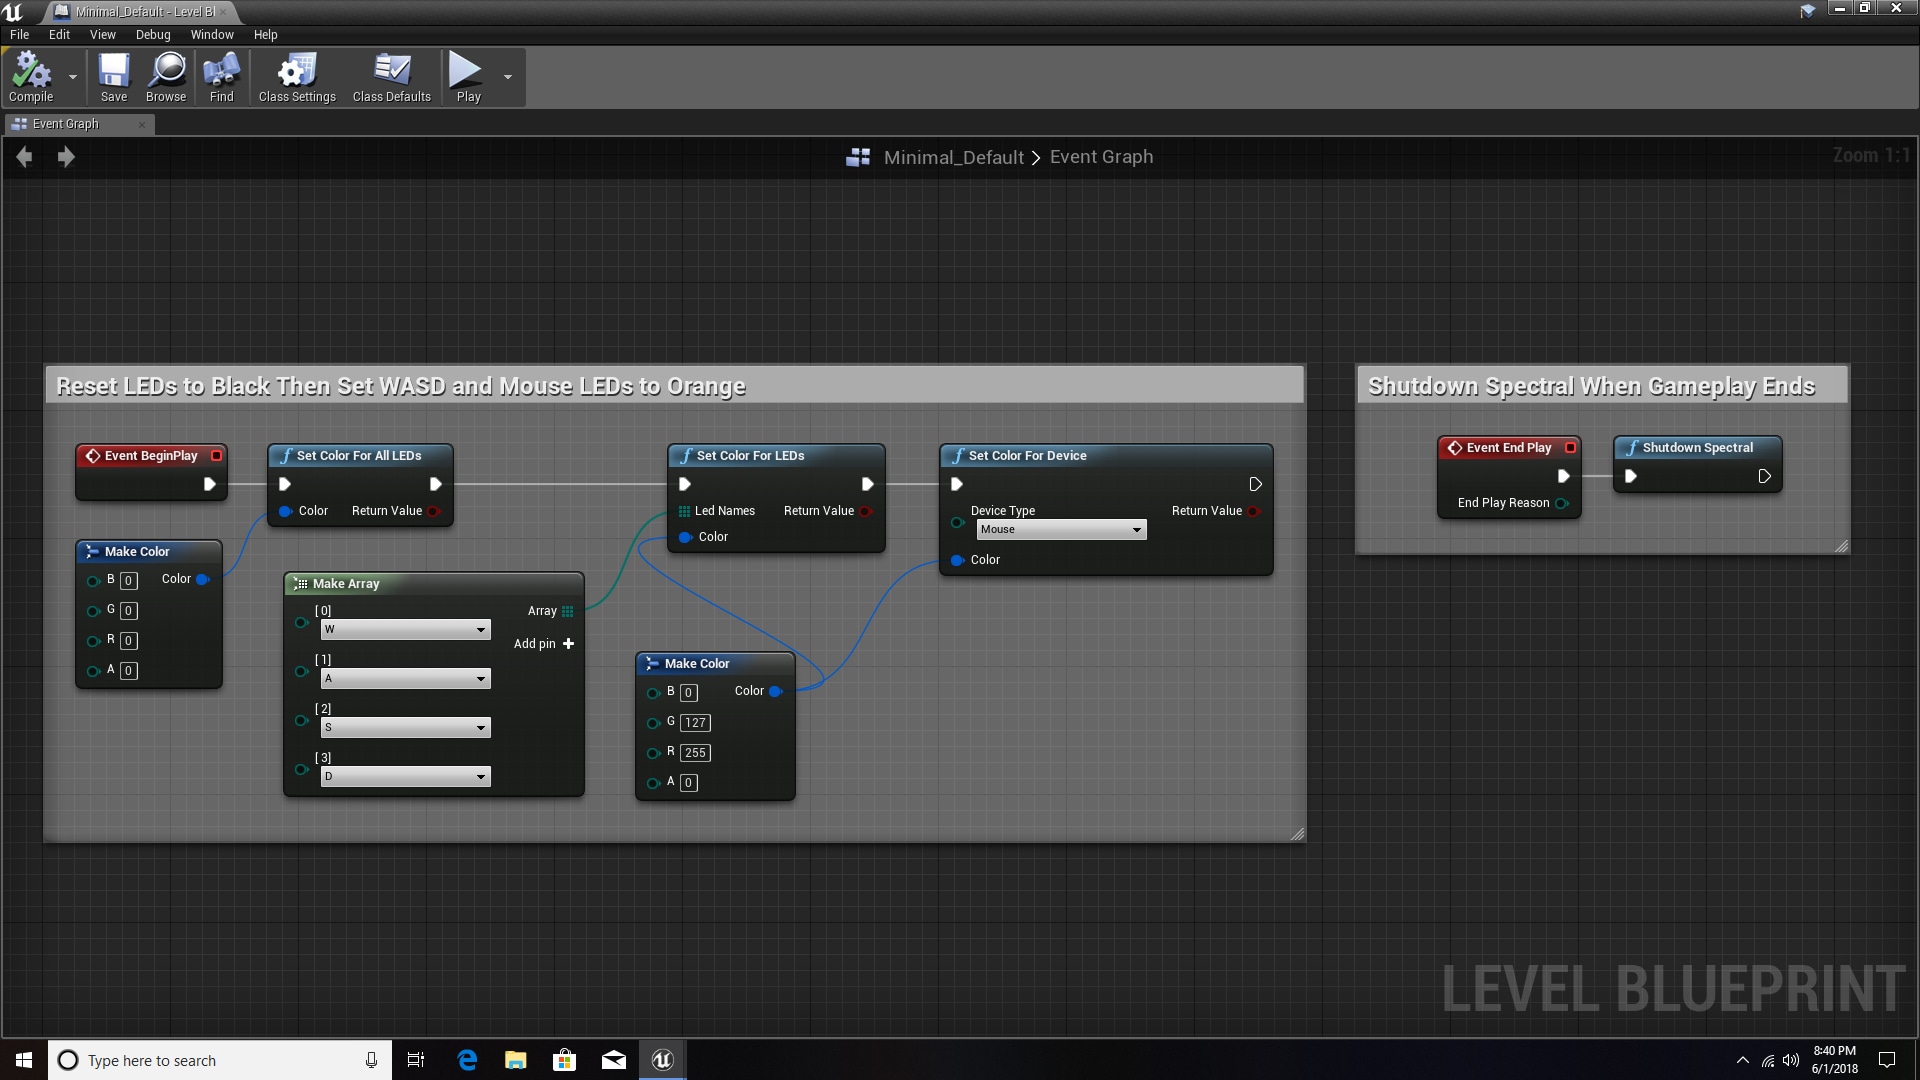Open Unreal Engine from the taskbar
The height and width of the screenshot is (1080, 1920).
point(663,1059)
